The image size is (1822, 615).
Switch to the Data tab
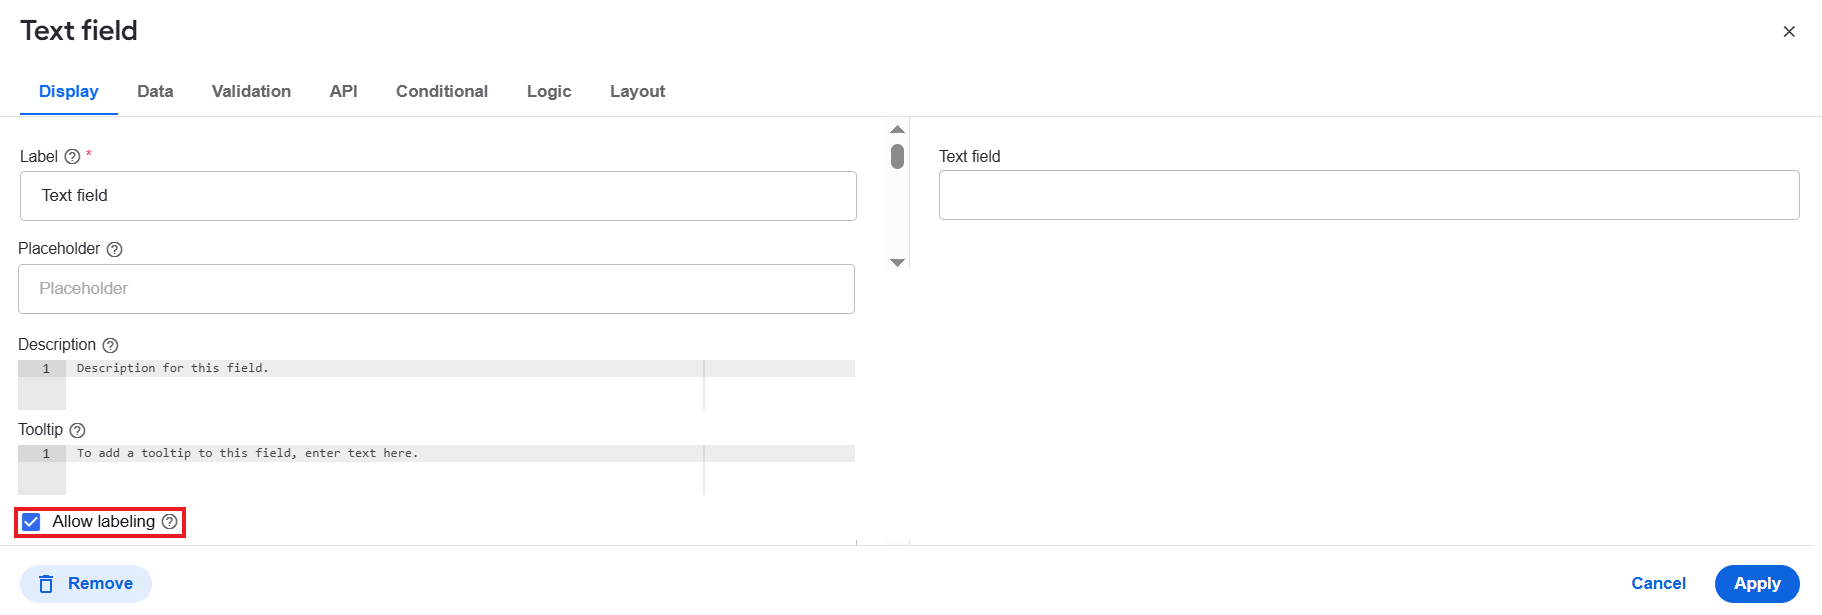(x=155, y=91)
